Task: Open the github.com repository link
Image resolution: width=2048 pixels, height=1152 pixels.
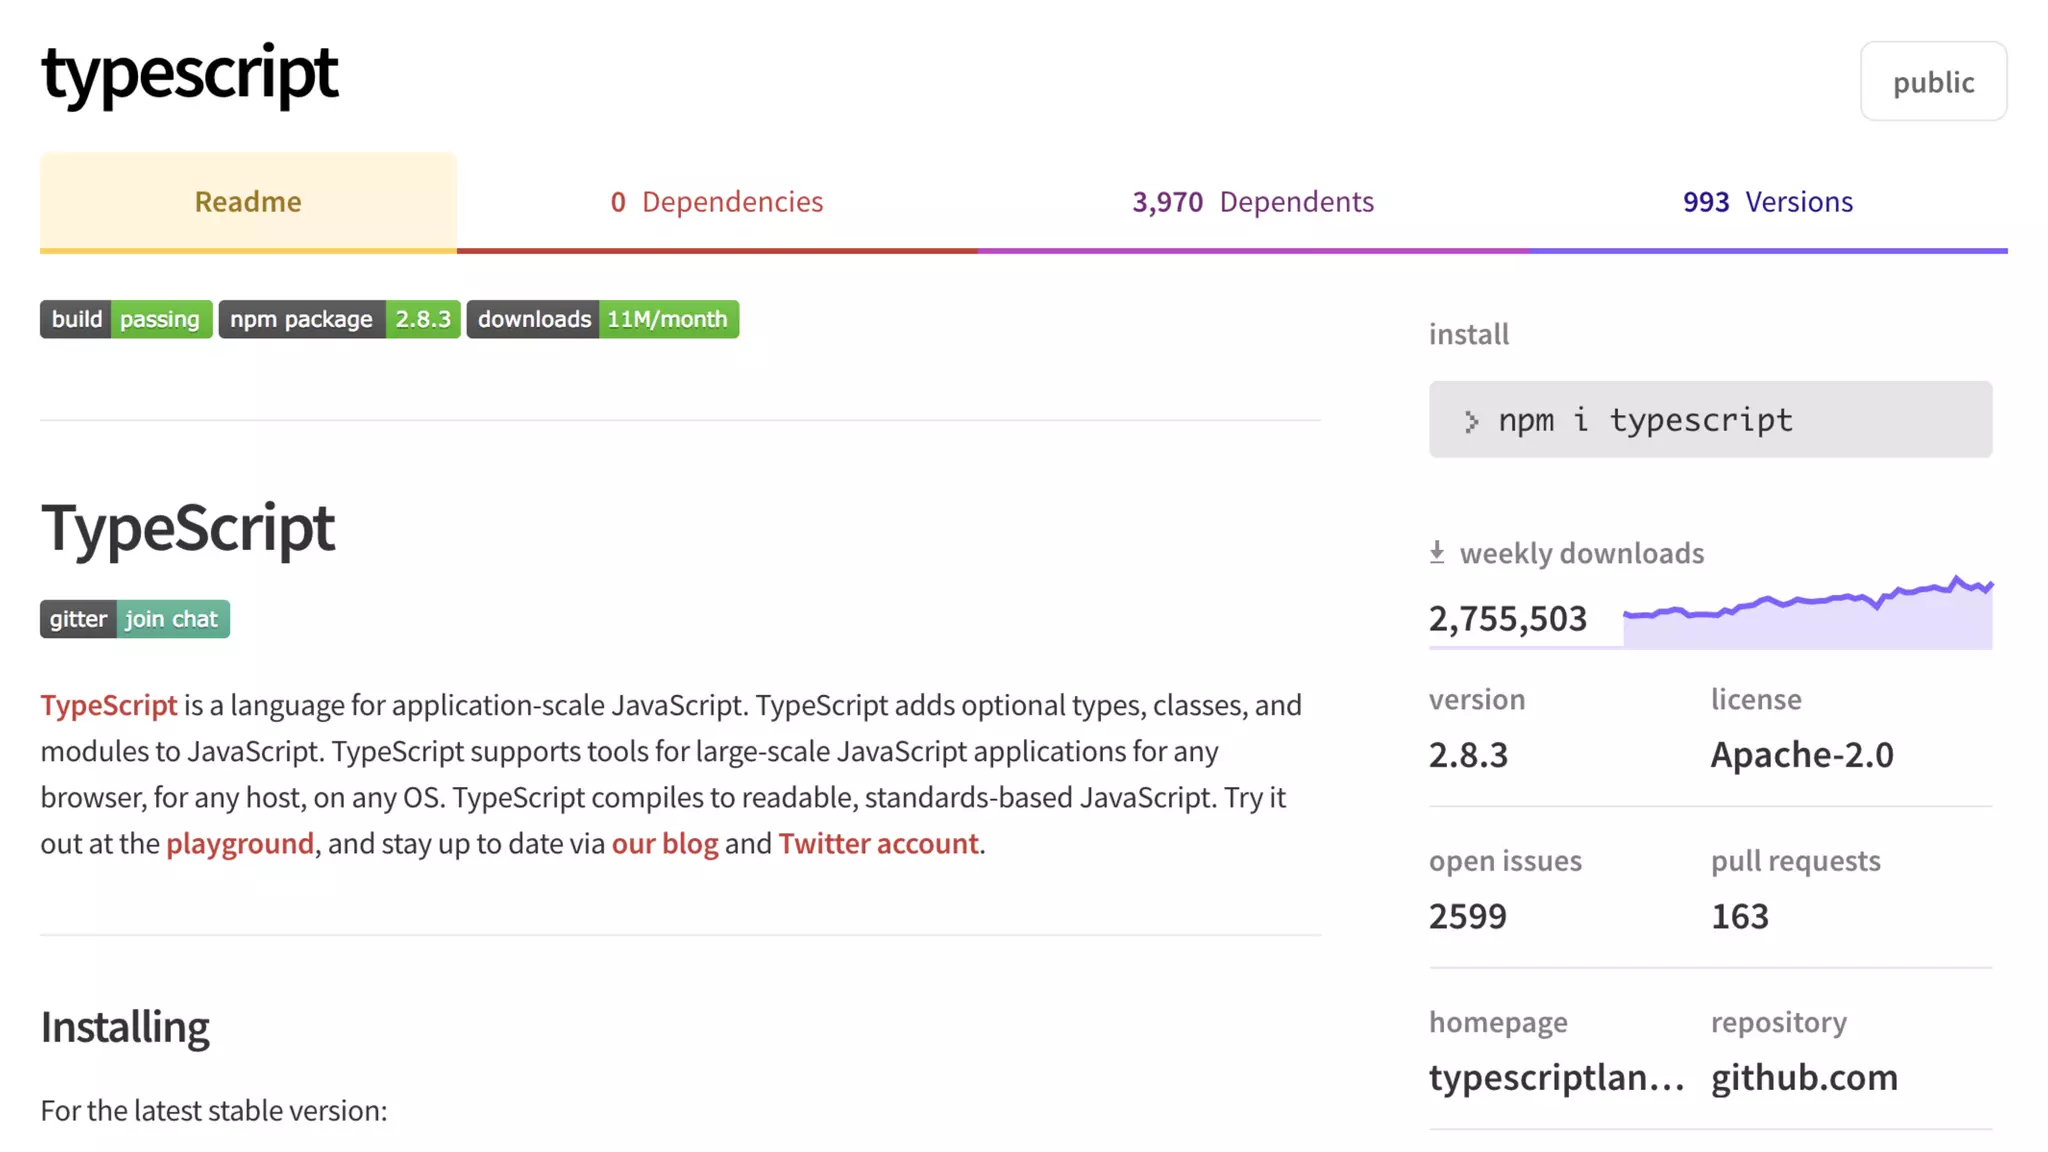Action: click(x=1804, y=1077)
